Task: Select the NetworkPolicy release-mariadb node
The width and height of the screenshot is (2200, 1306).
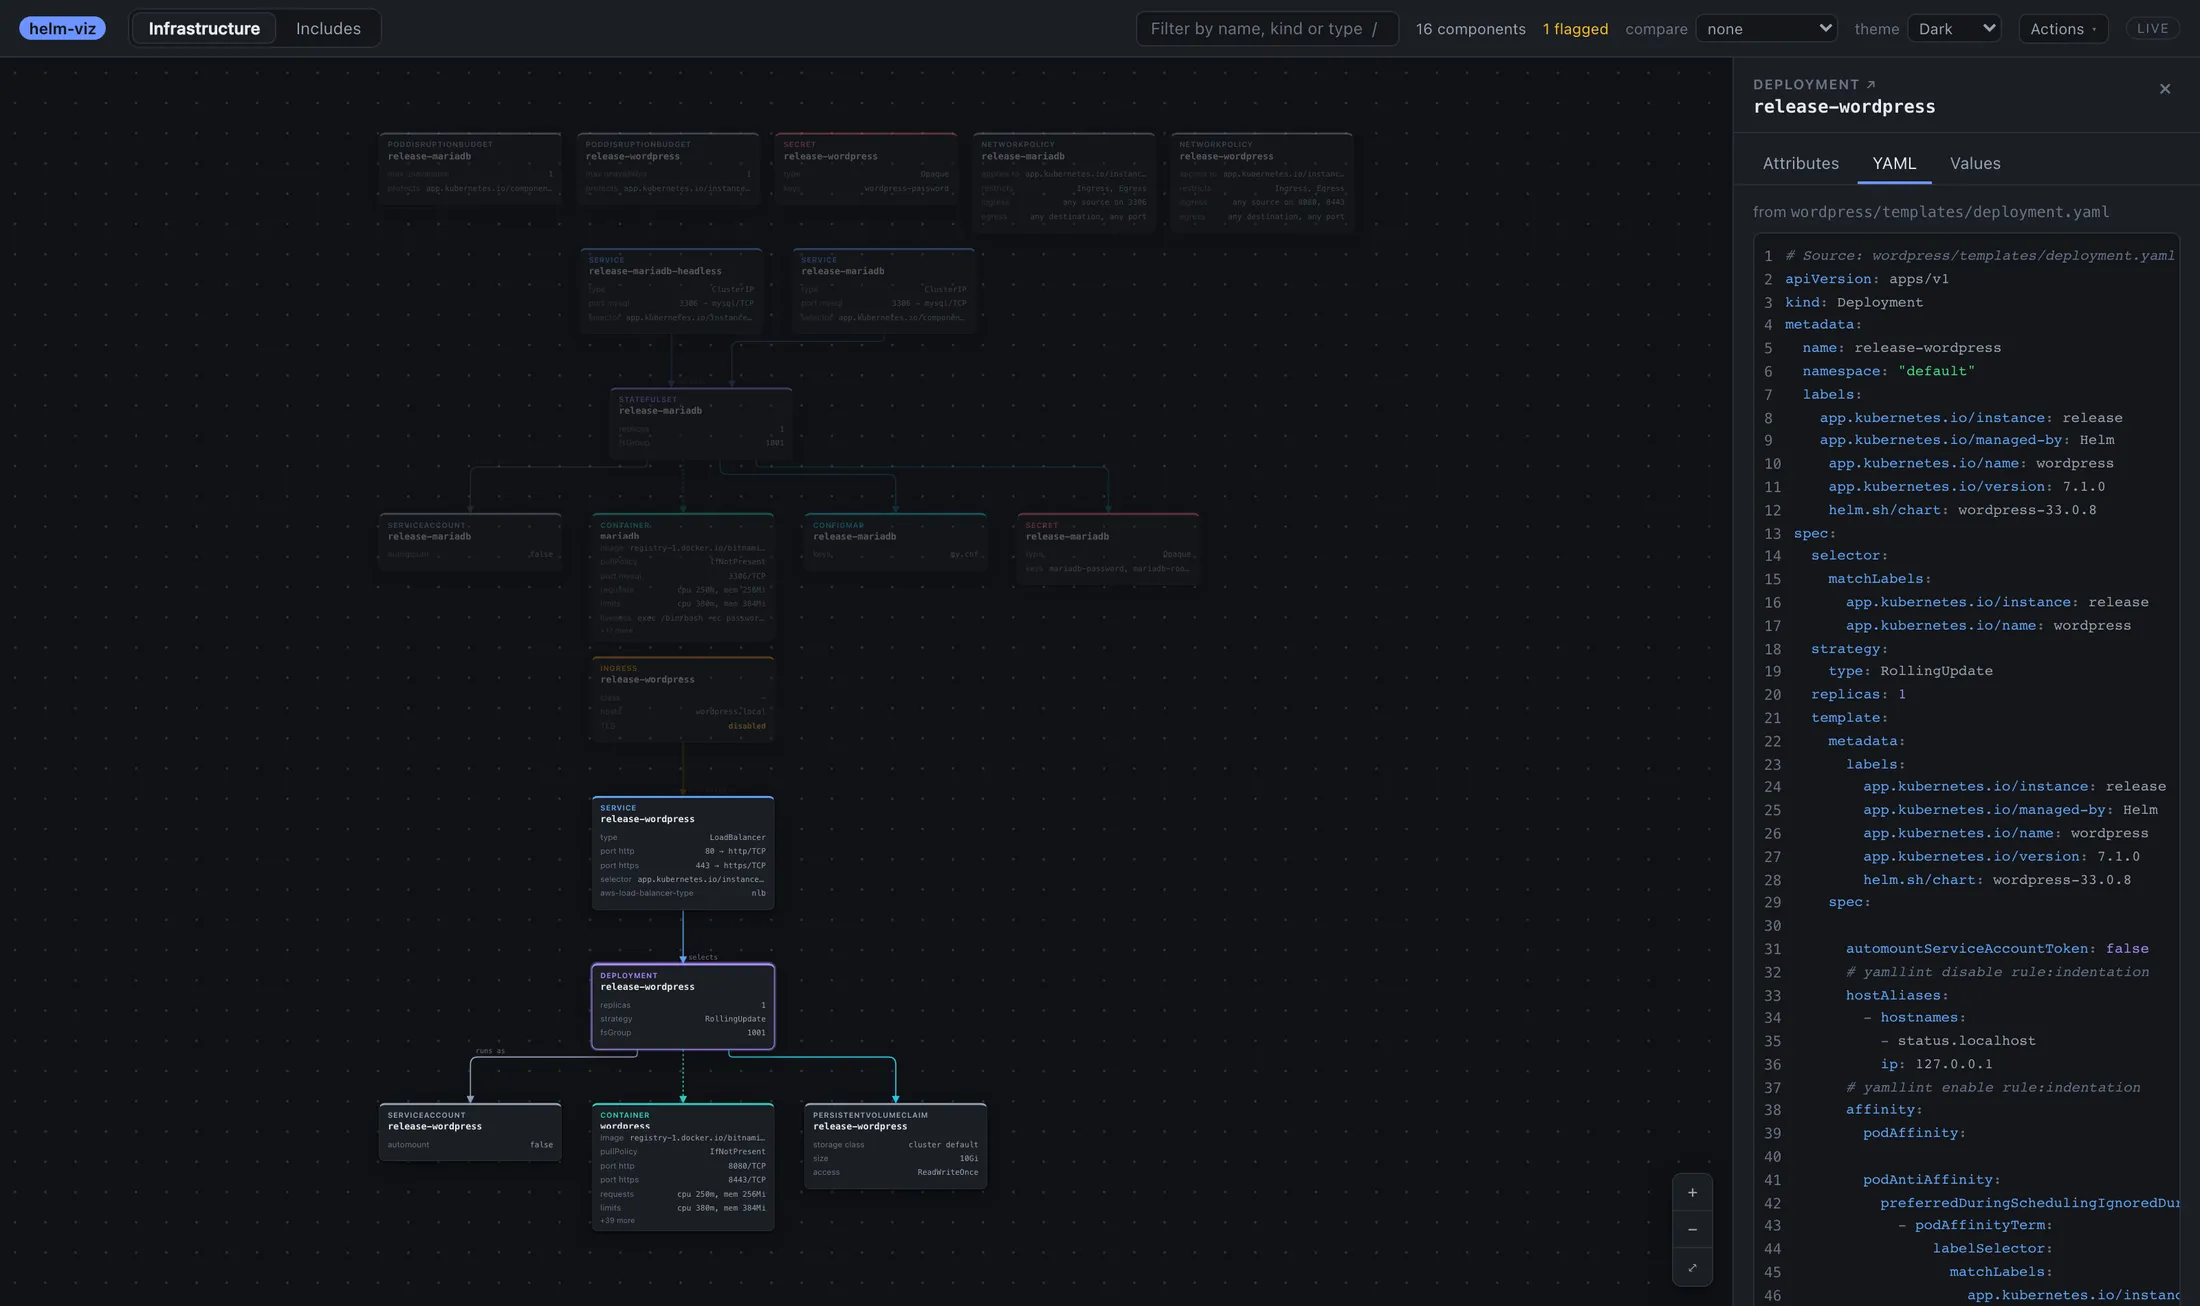Action: 1064,182
